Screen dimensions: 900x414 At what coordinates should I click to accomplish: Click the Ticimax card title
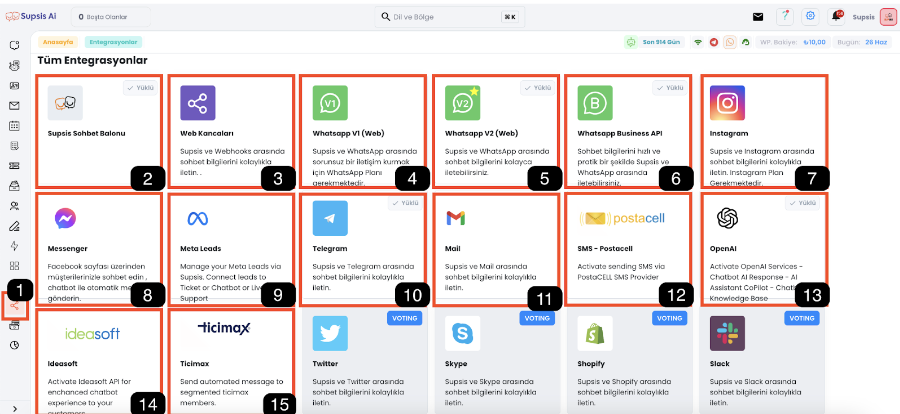click(x=193, y=363)
